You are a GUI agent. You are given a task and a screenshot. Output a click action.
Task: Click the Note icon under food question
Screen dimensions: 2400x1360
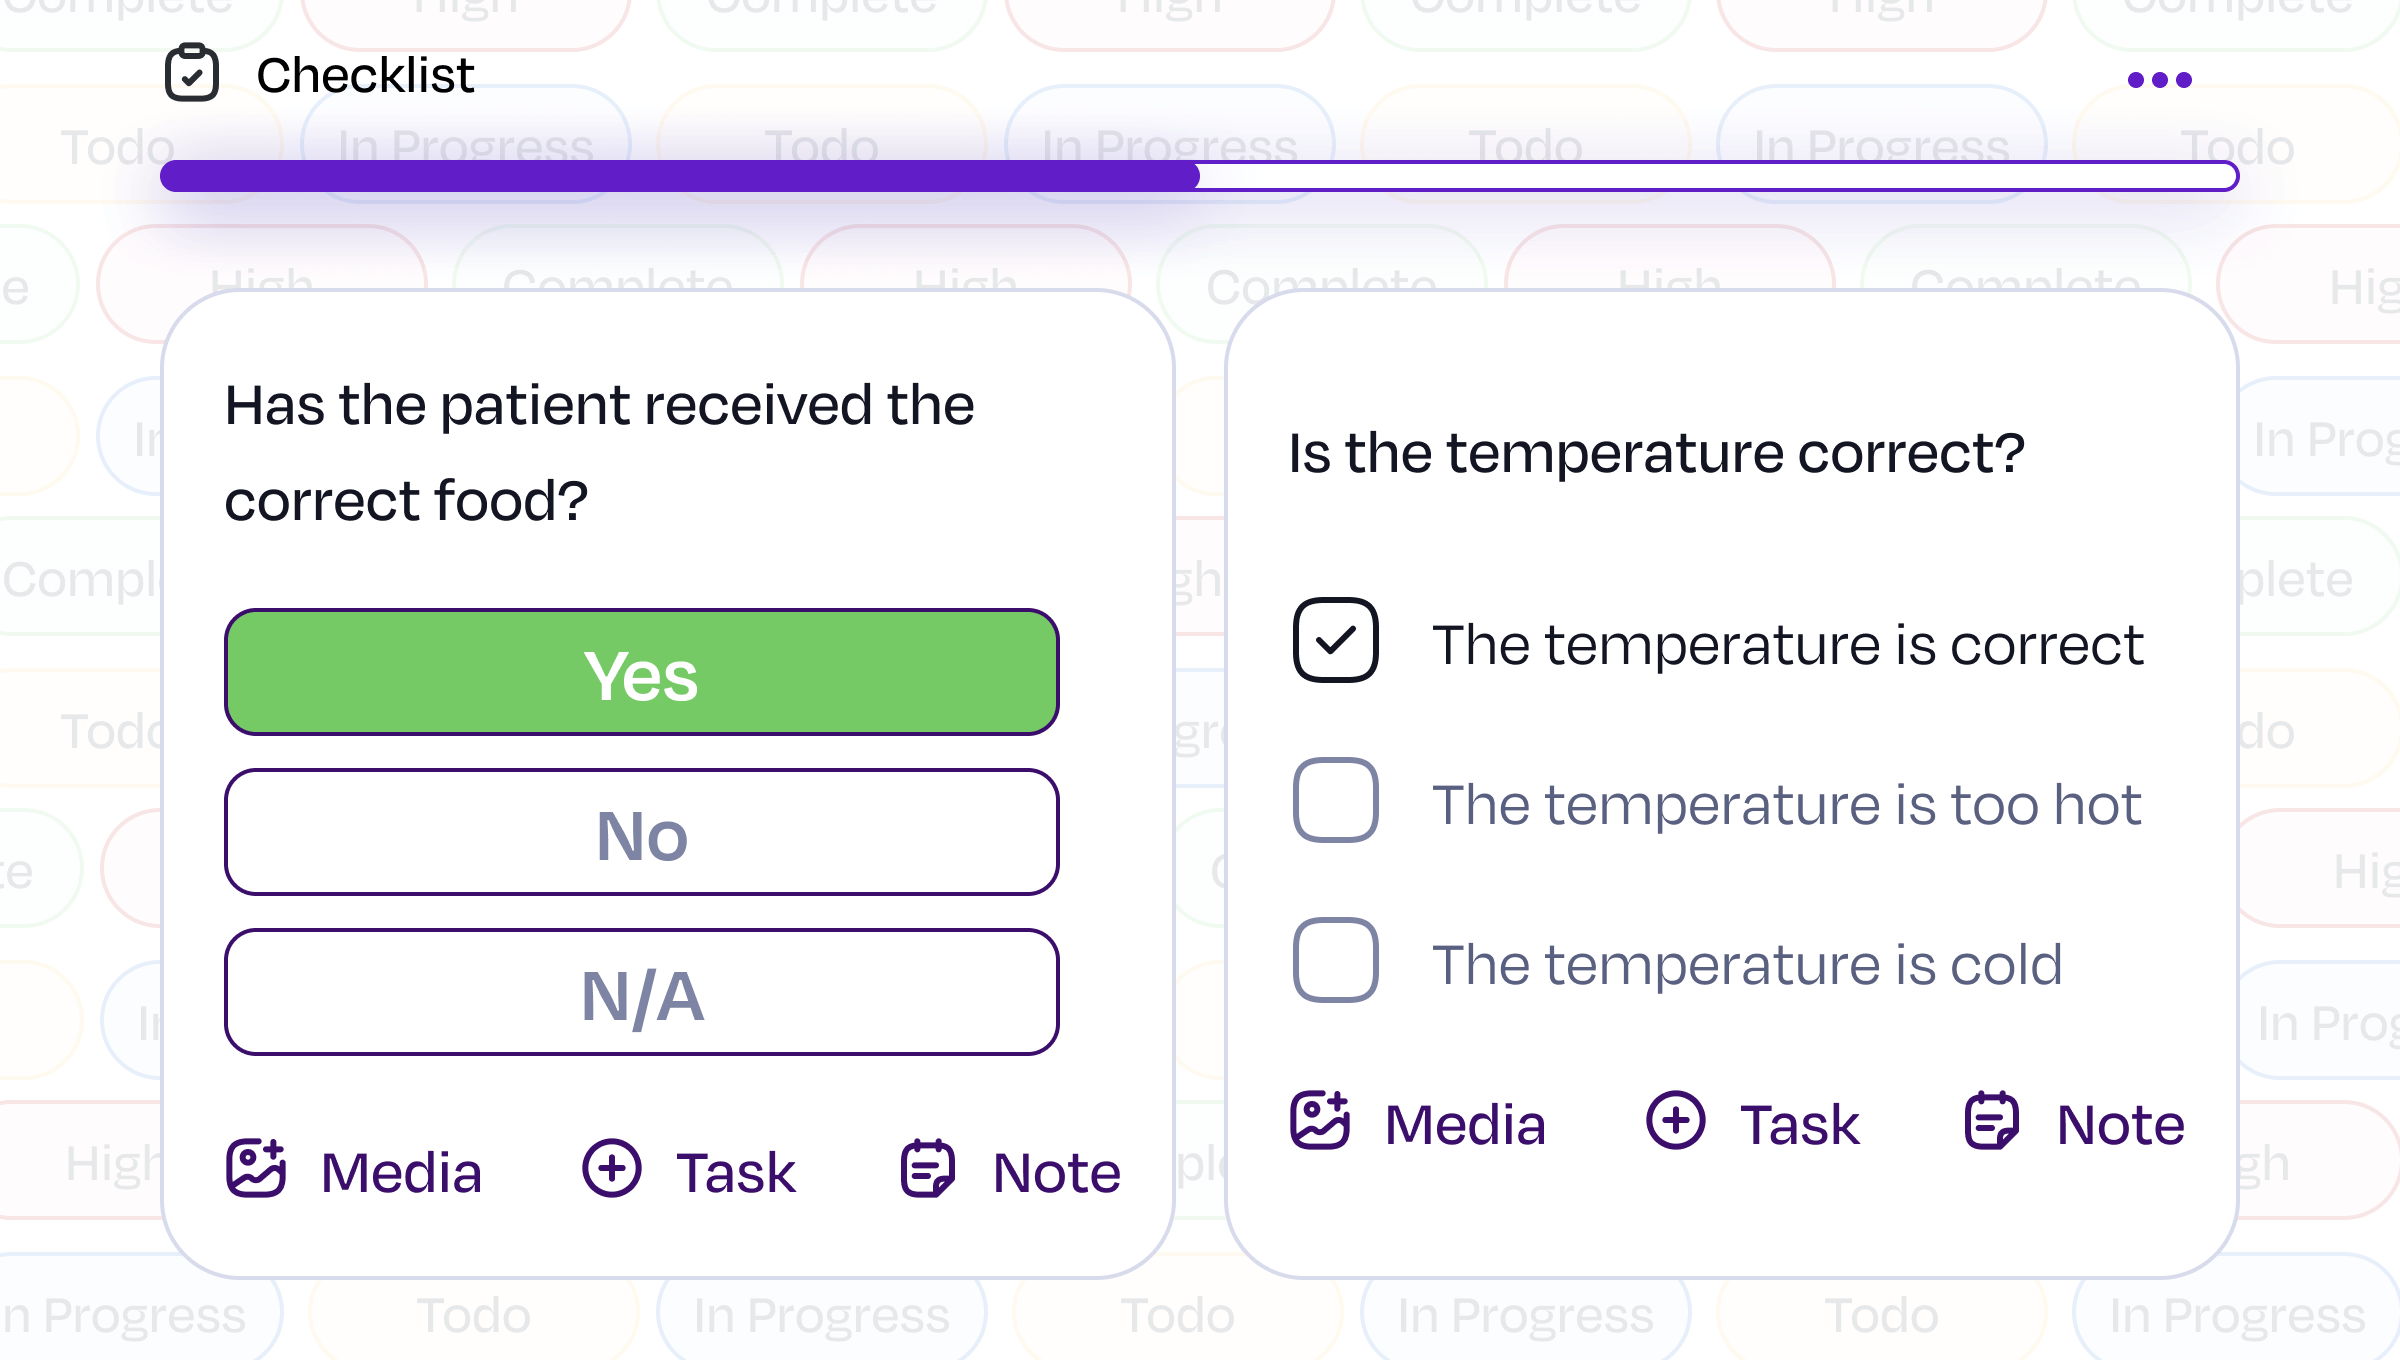click(927, 1168)
